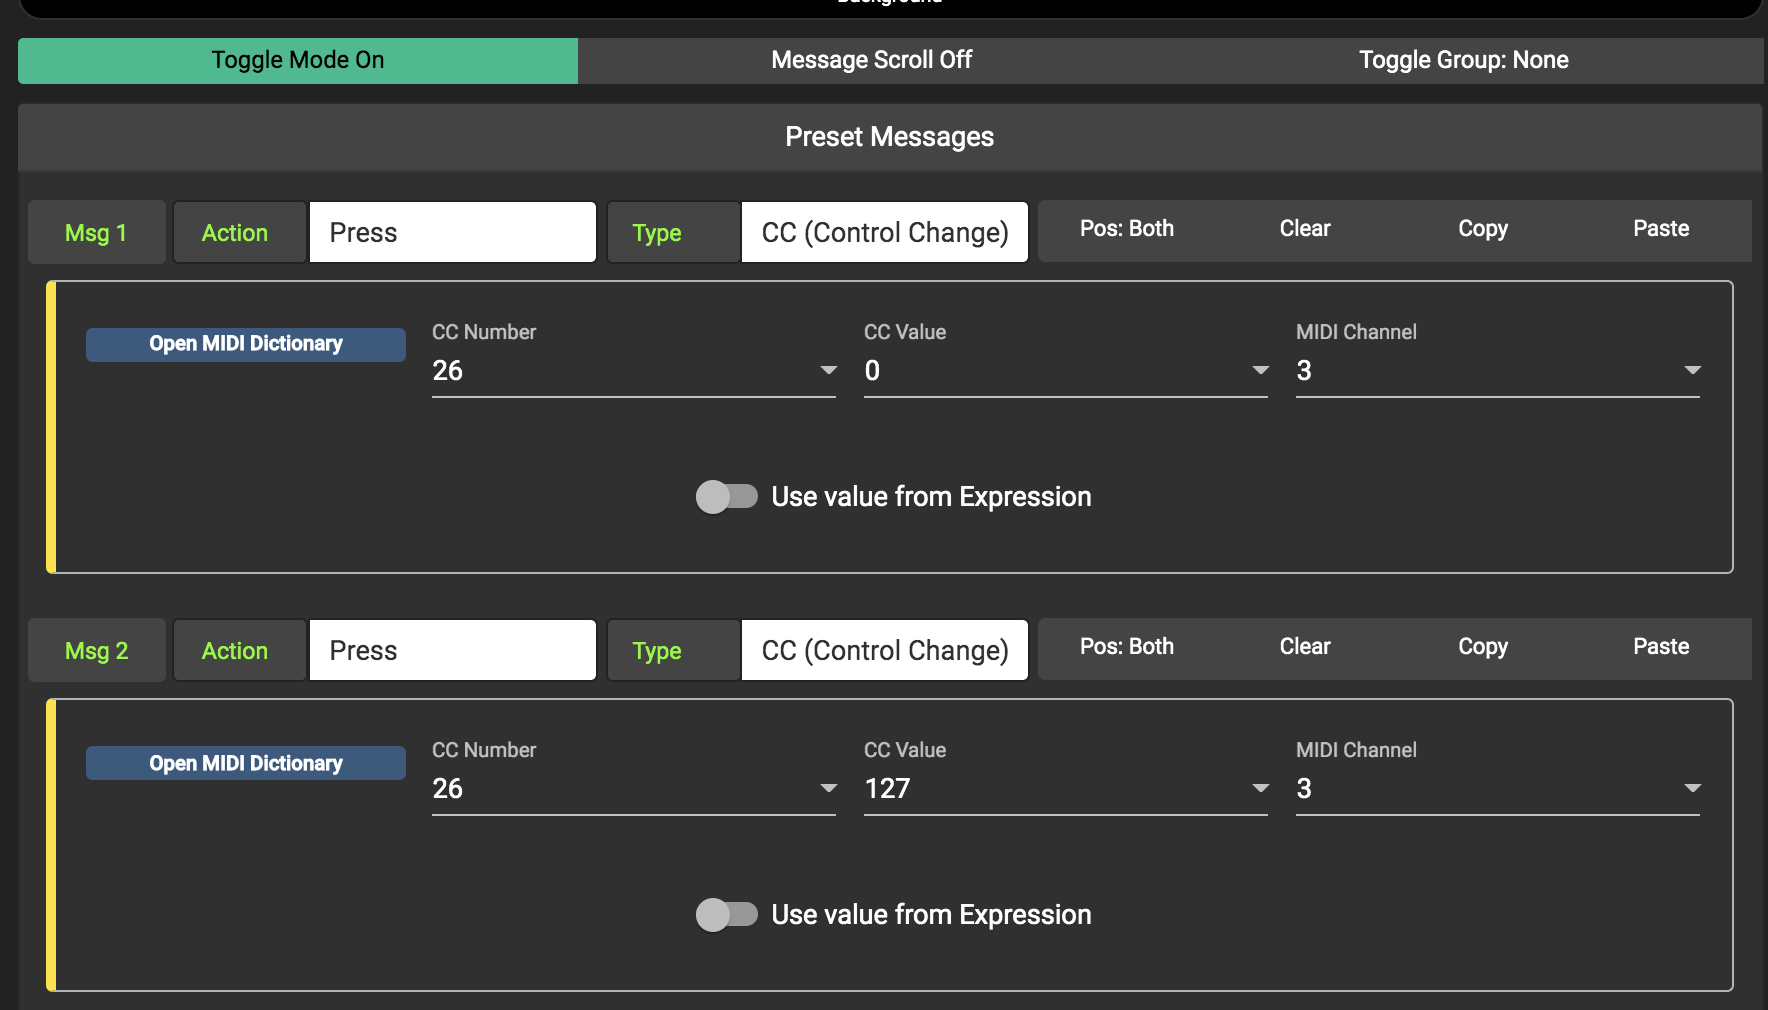
Task: Change the Toggle Group: None setting
Action: [x=1463, y=60]
